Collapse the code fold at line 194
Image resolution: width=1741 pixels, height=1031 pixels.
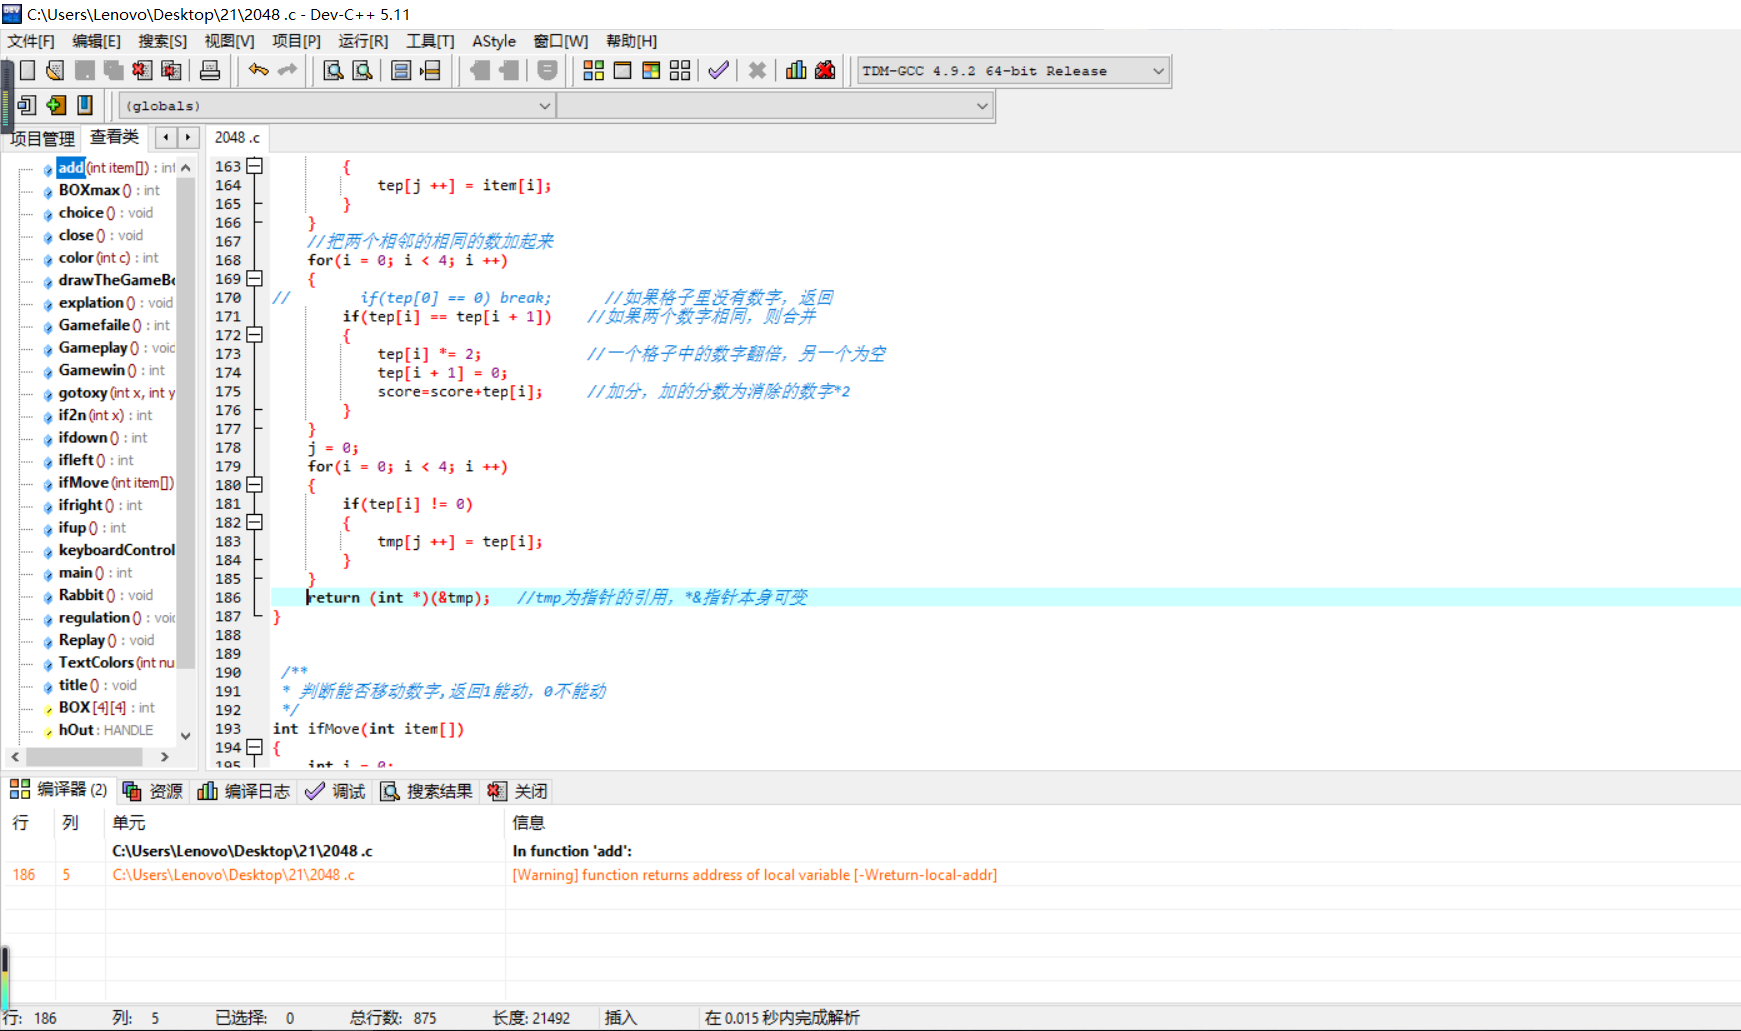tap(255, 747)
